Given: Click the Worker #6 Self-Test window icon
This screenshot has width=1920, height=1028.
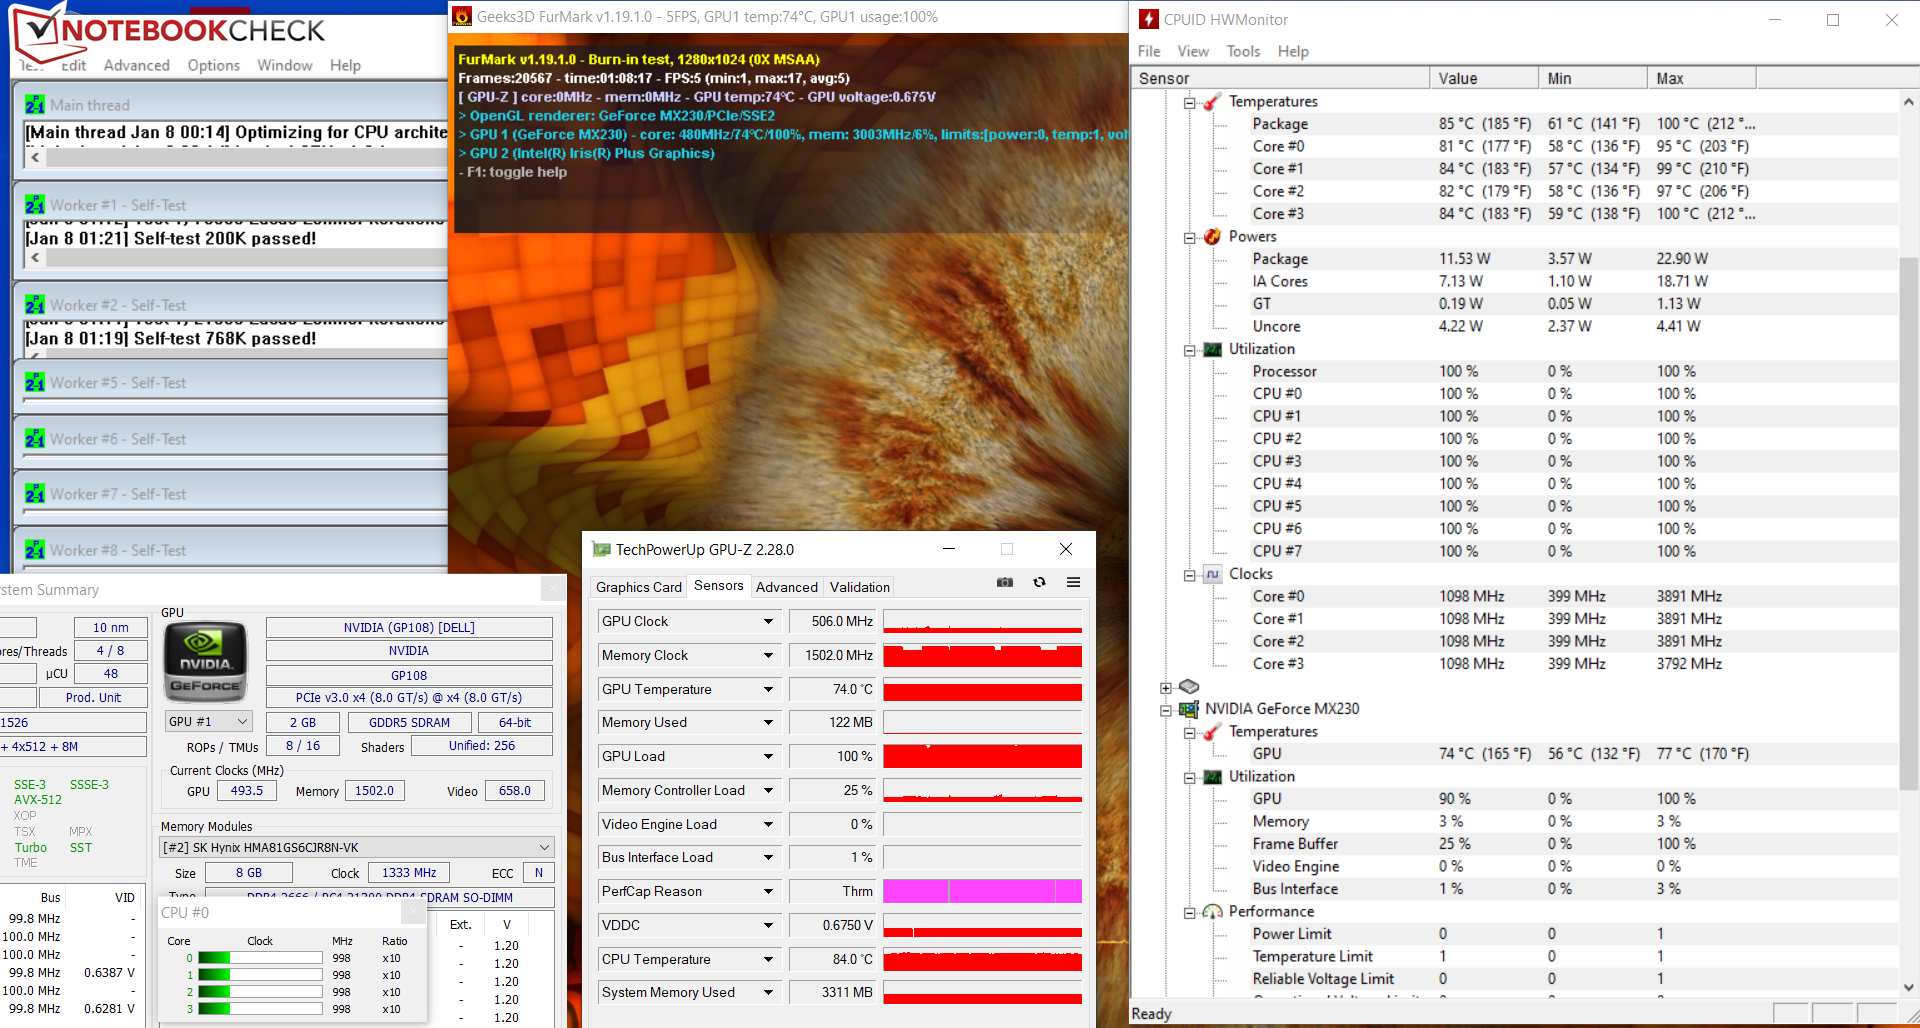Looking at the screenshot, I should 35,439.
